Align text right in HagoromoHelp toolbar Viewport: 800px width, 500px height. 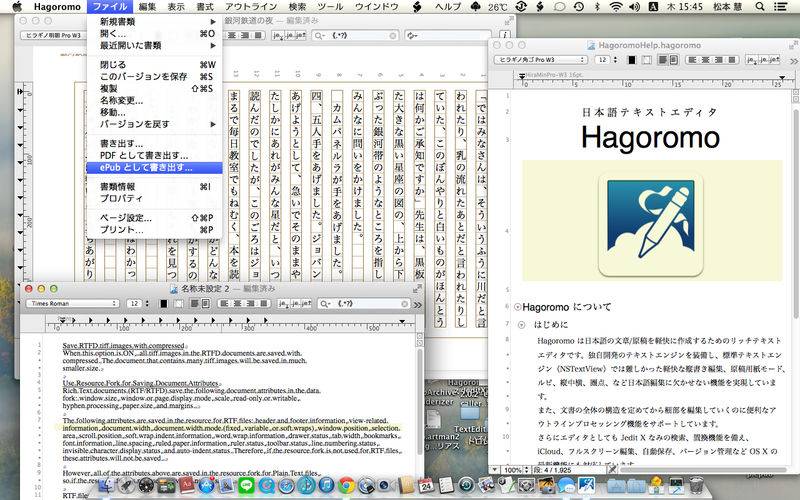[719, 60]
